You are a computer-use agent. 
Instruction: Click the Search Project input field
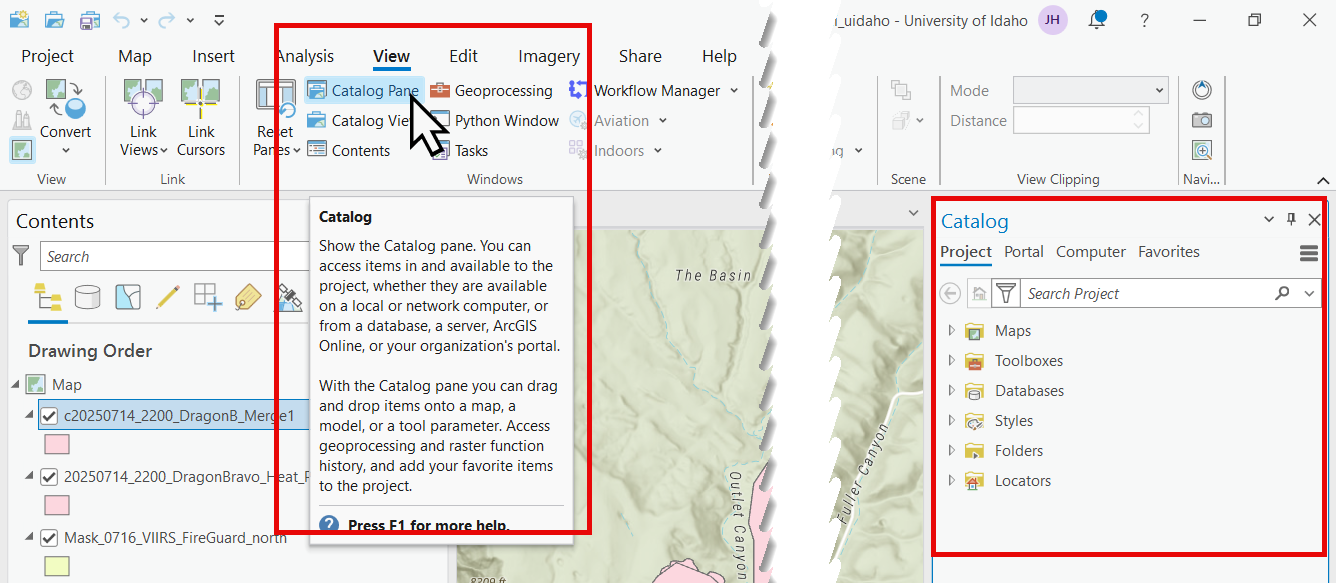(x=1146, y=293)
